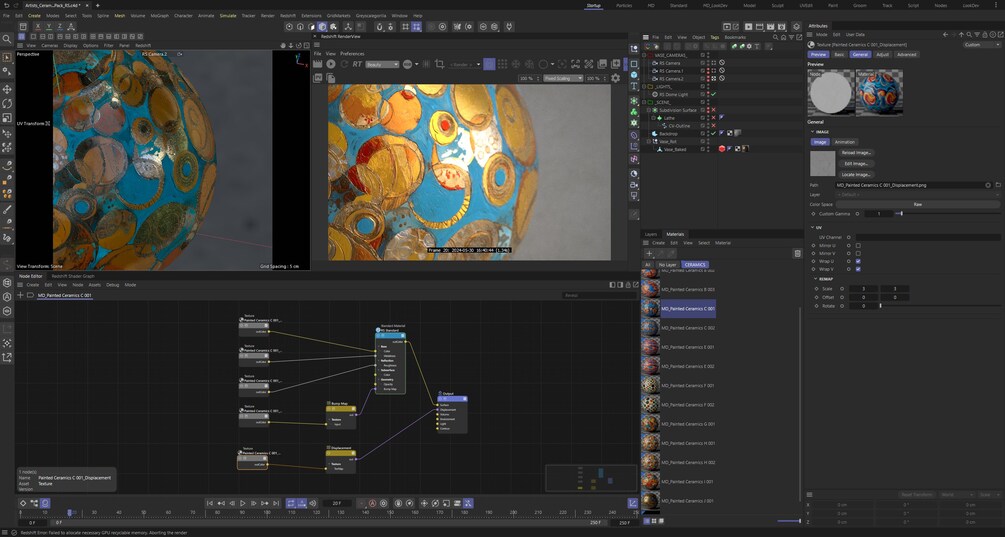Click the Attributes up arrow icon

tap(961, 35)
